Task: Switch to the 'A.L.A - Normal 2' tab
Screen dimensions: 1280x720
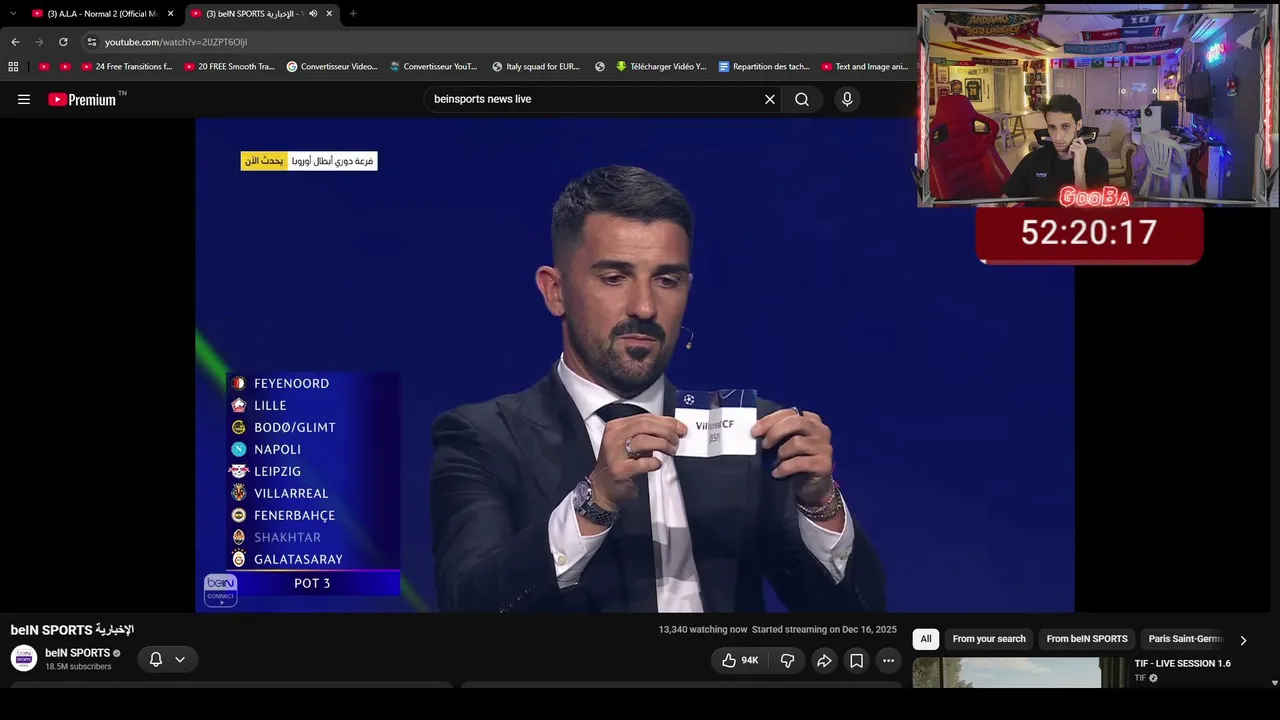Action: (x=101, y=14)
